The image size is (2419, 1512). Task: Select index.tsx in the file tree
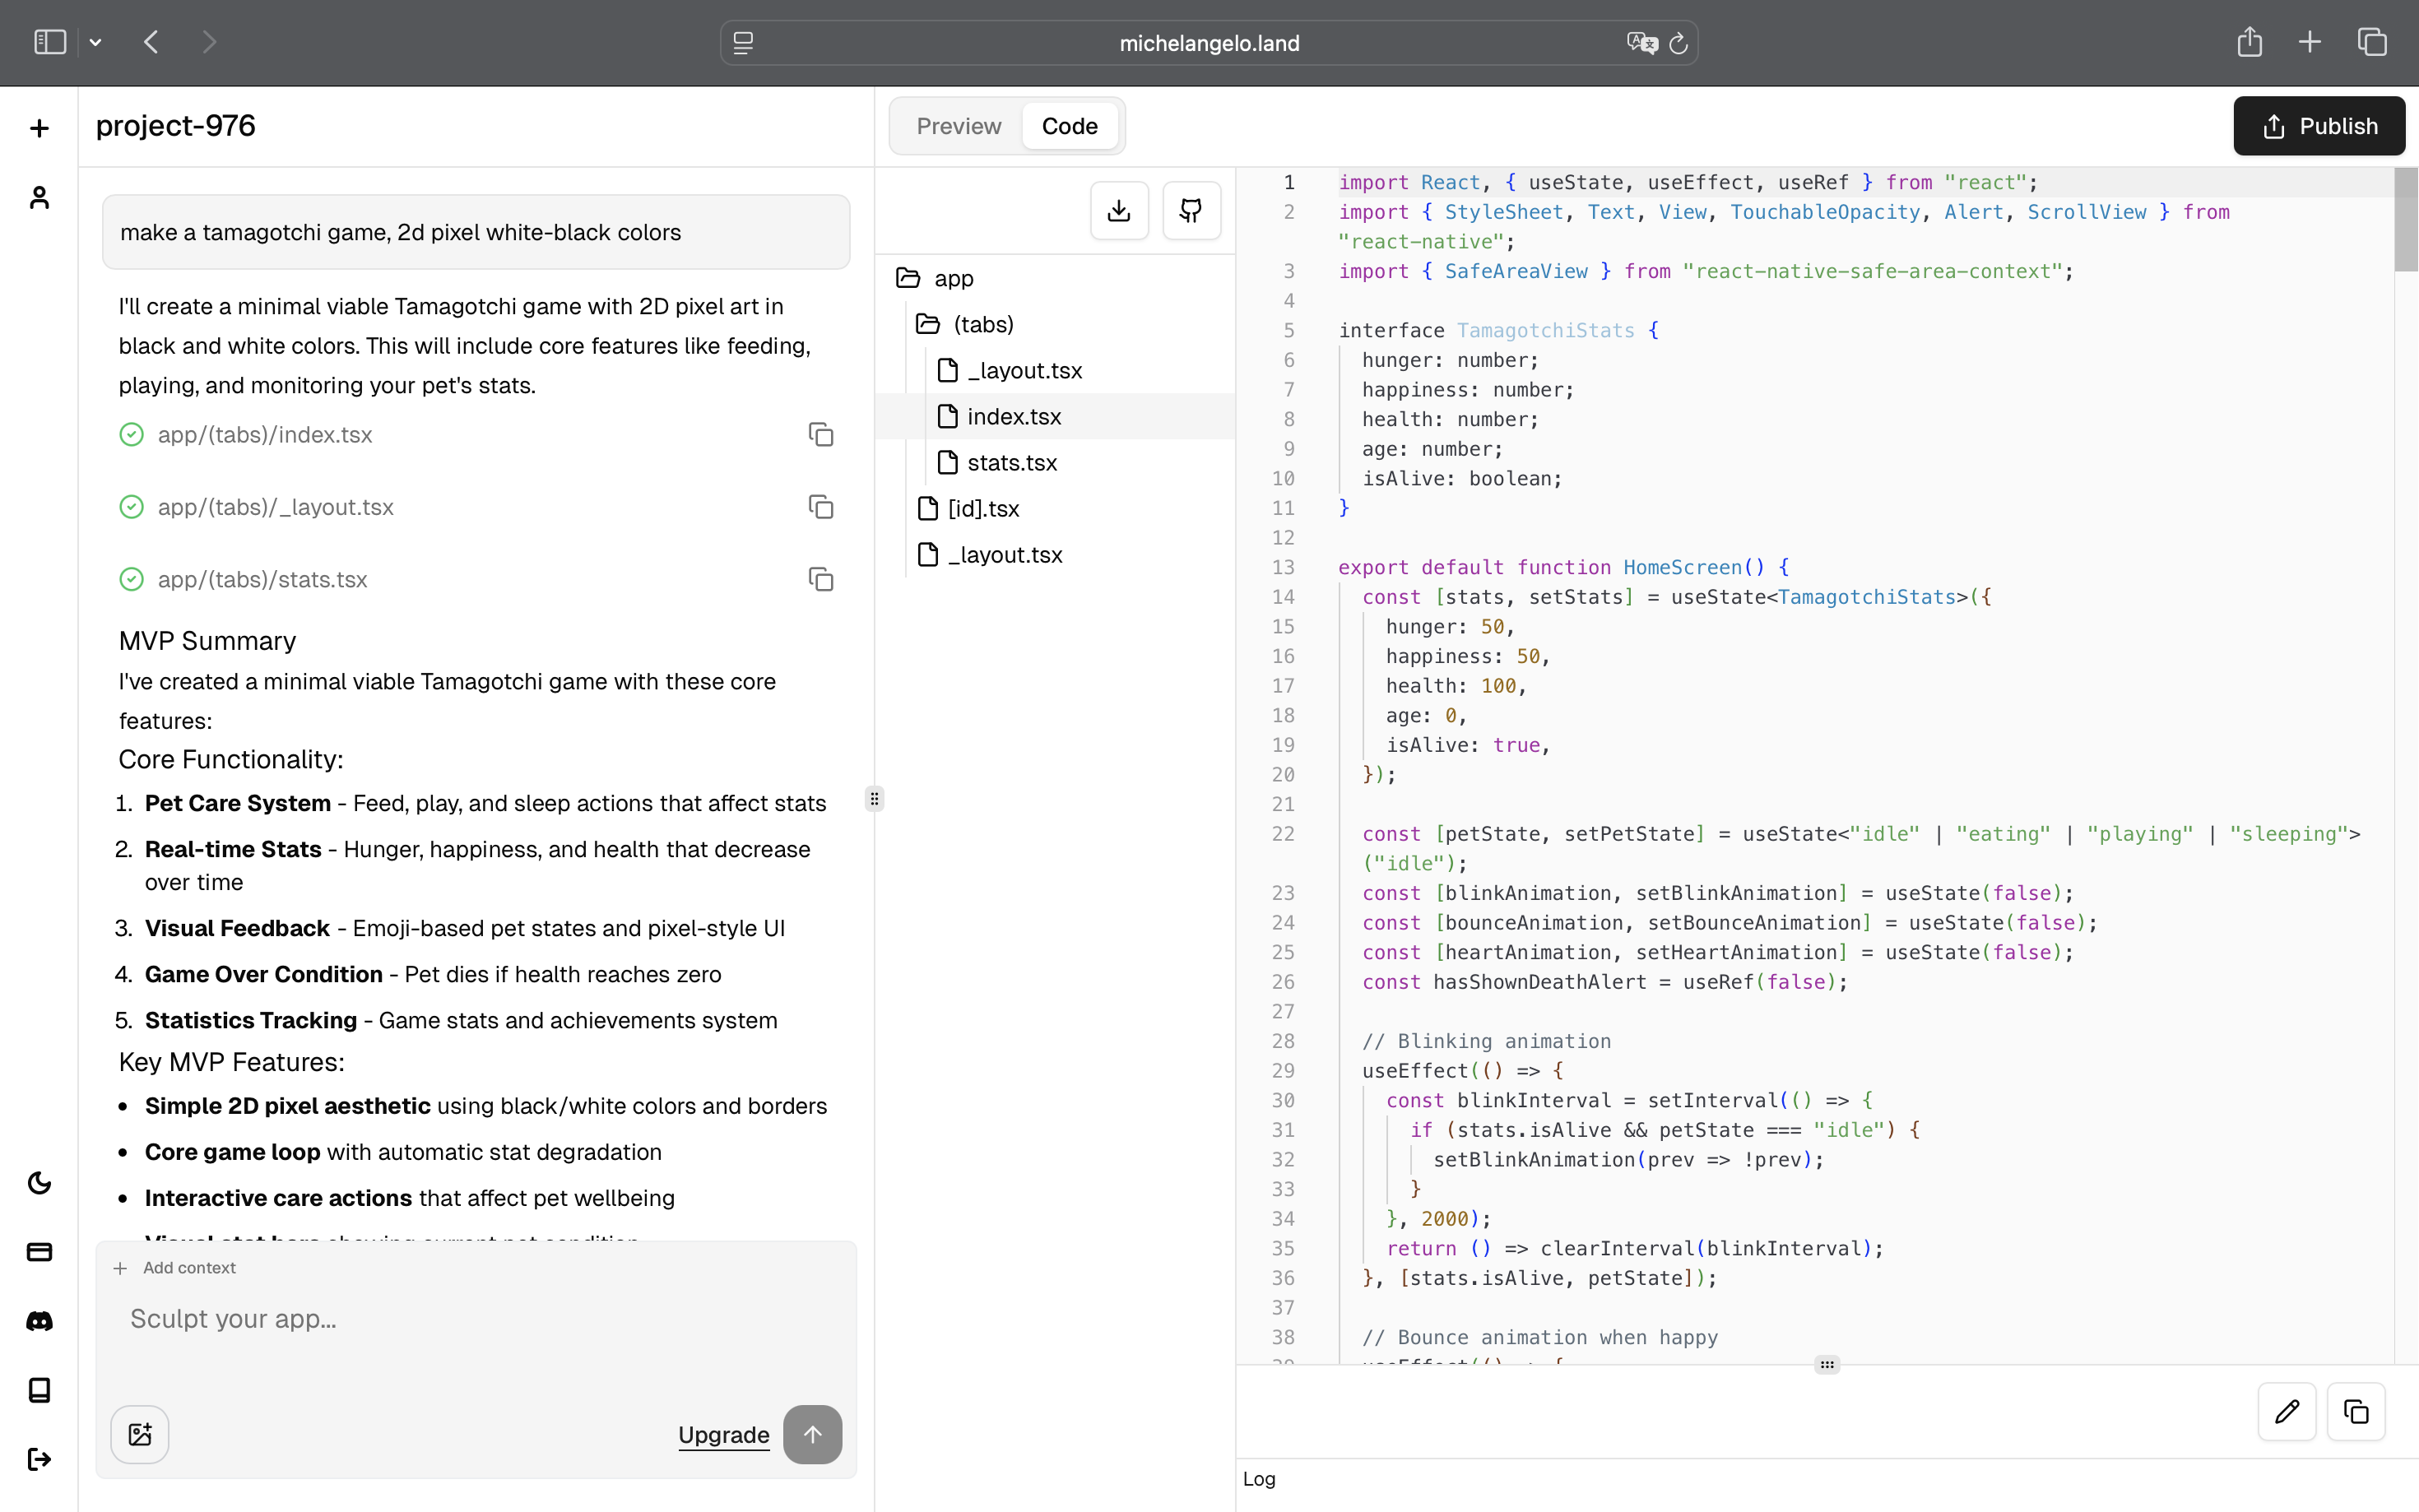(x=1055, y=416)
